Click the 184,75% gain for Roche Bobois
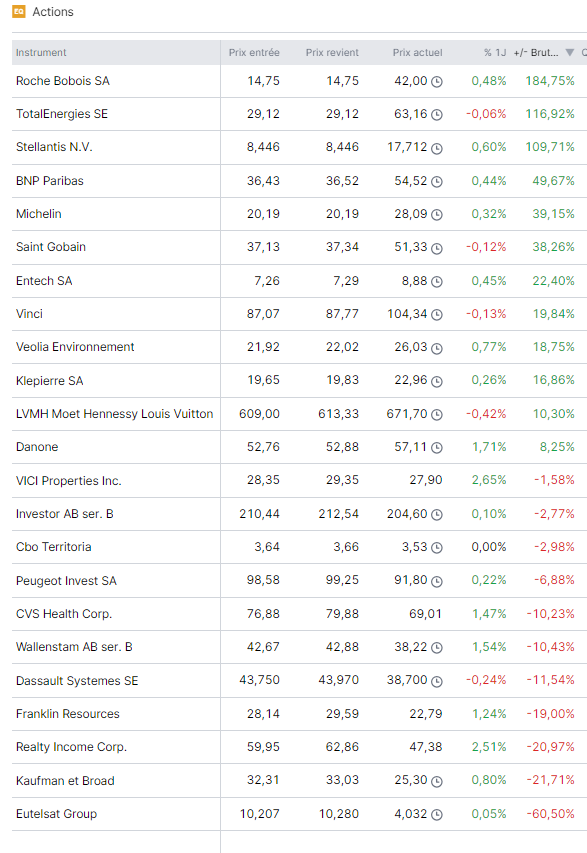 (549, 81)
